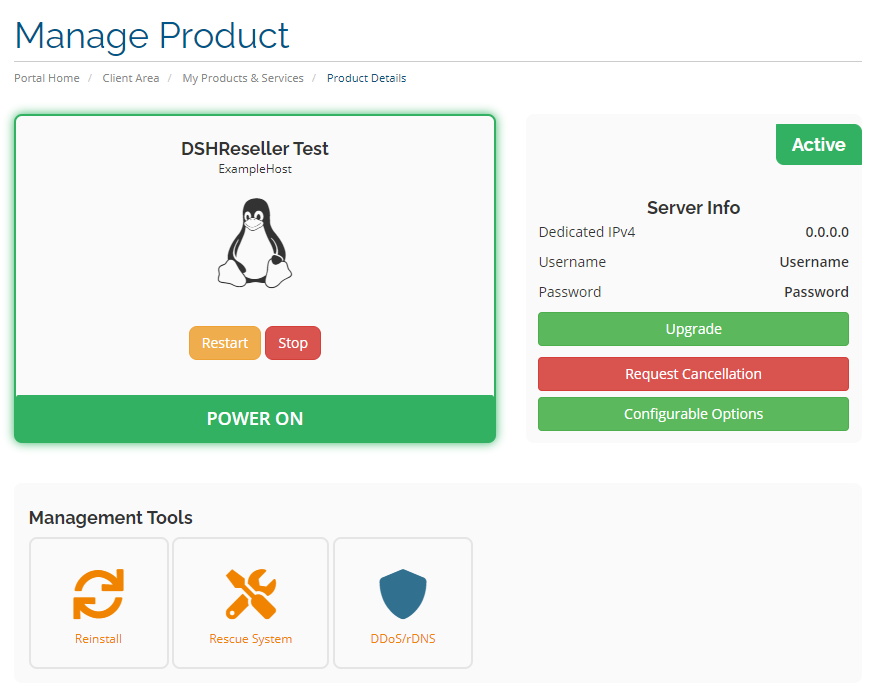Image resolution: width=871 pixels, height=697 pixels.
Task: Navigate to Client Area breadcrumb
Action: tap(130, 78)
